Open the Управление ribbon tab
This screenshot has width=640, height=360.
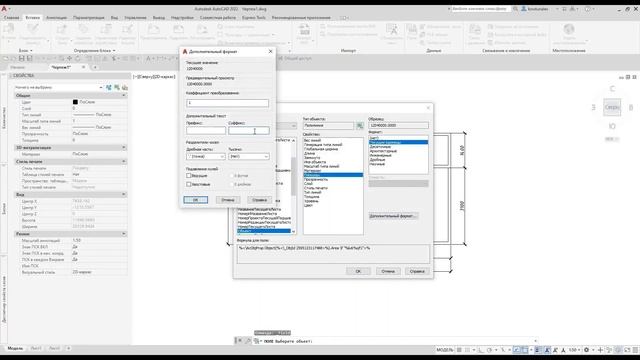point(135,18)
